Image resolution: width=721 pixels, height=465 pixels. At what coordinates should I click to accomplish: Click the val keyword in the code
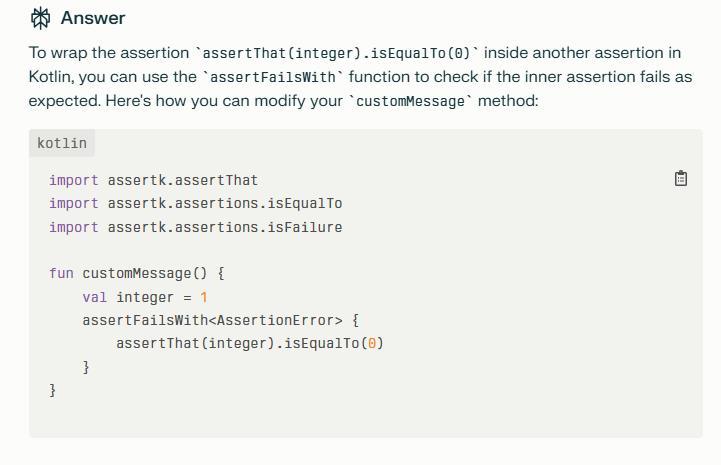(95, 297)
